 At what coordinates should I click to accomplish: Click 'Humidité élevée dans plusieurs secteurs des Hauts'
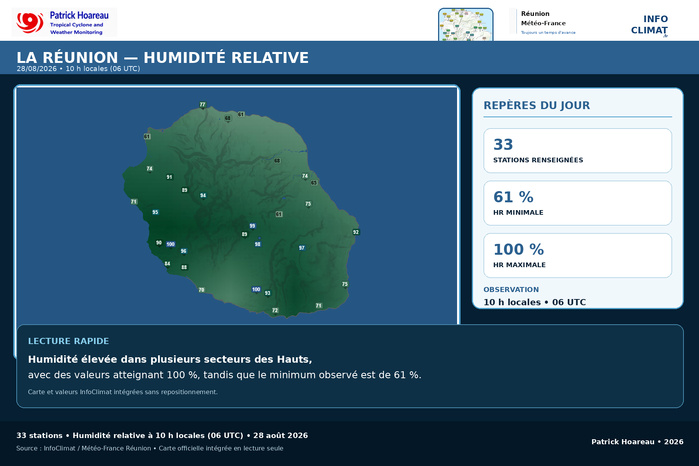(170, 359)
